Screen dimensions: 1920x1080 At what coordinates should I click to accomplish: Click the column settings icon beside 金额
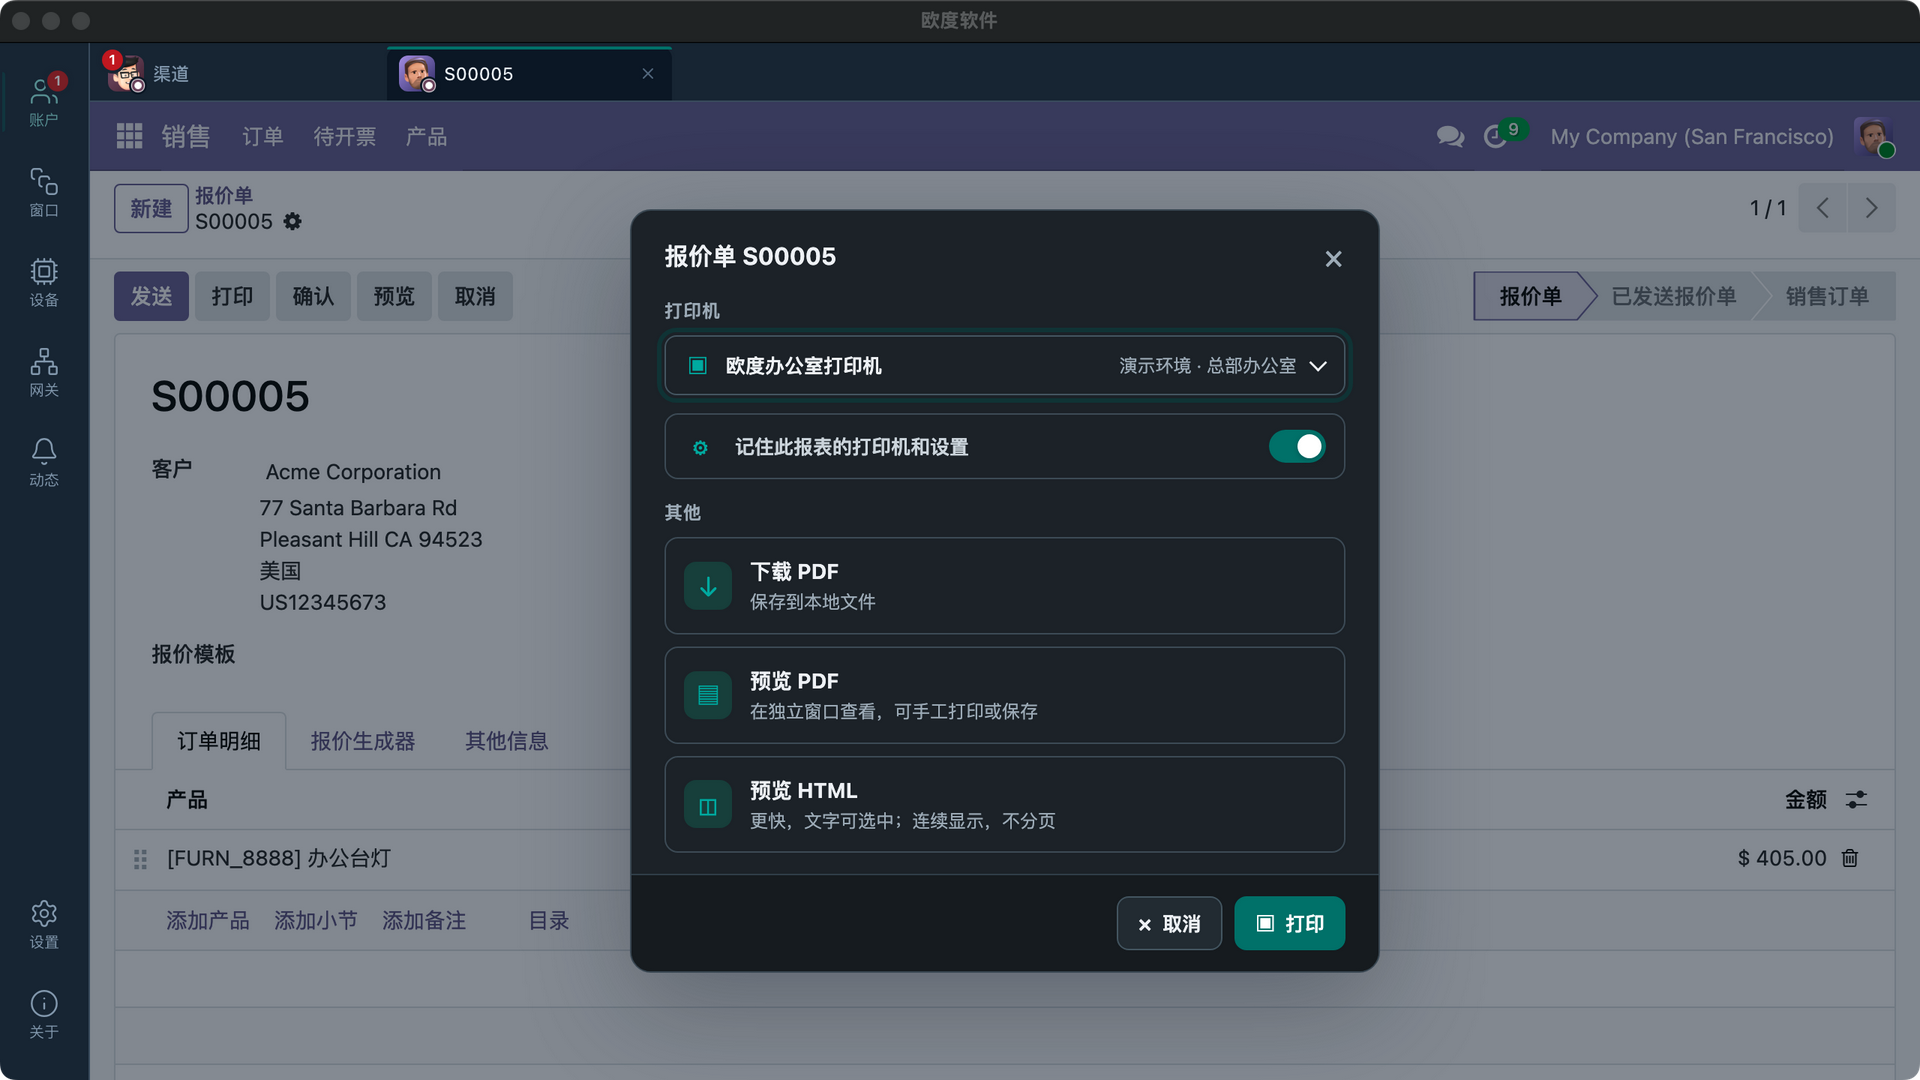[x=1856, y=799]
